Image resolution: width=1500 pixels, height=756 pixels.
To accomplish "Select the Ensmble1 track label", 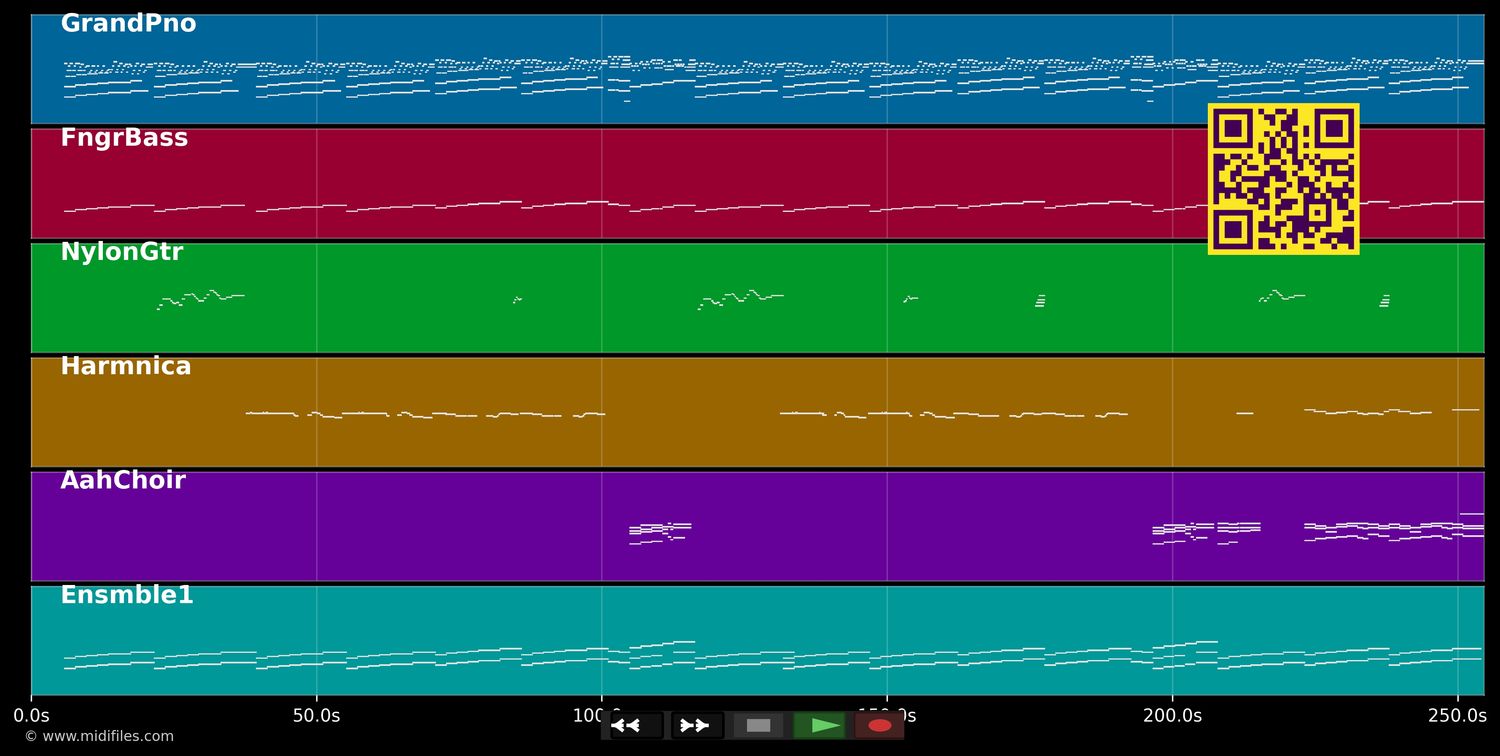I will tap(127, 595).
